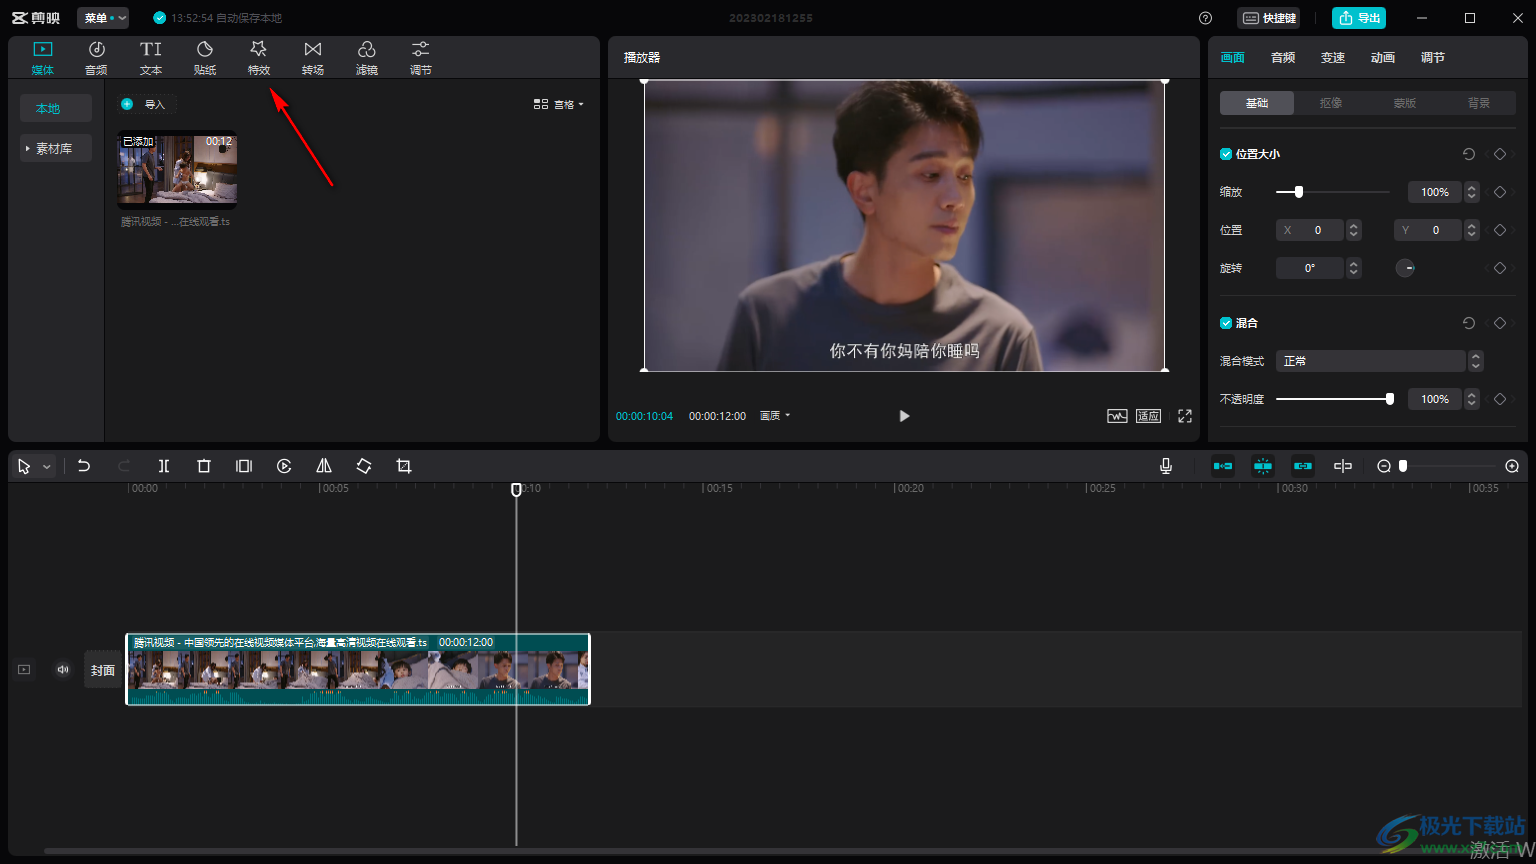Open the 宫格 view mode dropdown
Screen dimensions: 1536x864
pos(559,104)
